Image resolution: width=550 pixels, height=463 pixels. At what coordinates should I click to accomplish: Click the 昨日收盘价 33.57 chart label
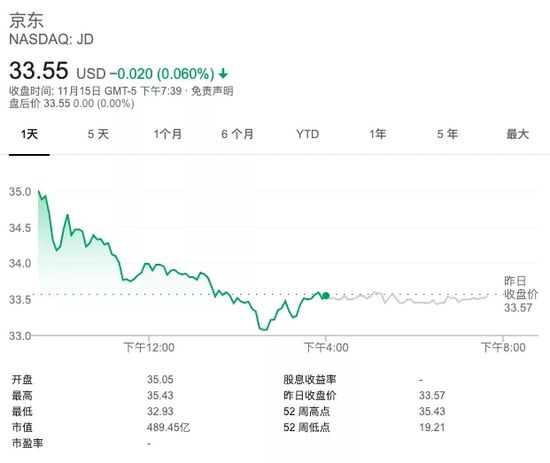pyautogui.click(x=521, y=294)
